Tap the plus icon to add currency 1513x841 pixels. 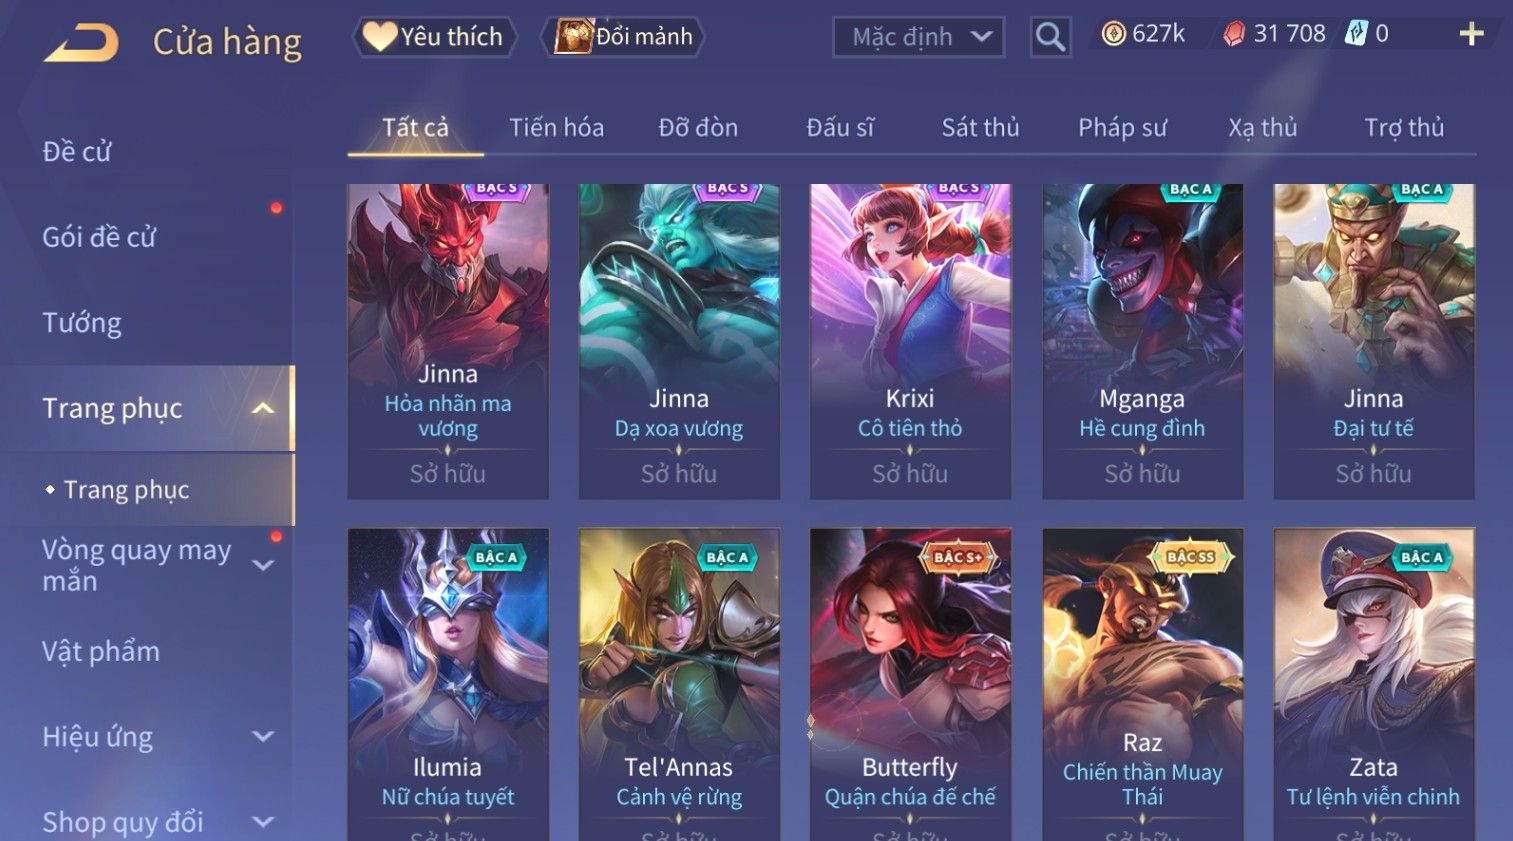tap(1471, 35)
